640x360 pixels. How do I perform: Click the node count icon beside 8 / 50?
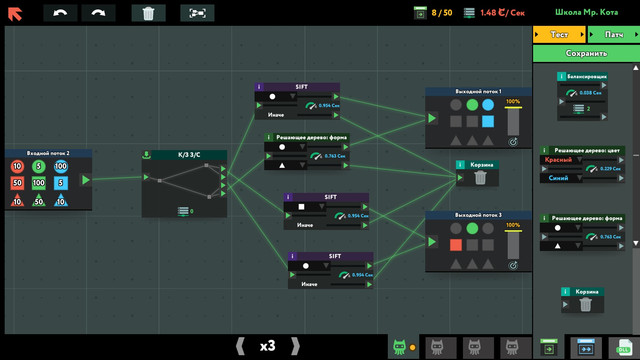(420, 13)
